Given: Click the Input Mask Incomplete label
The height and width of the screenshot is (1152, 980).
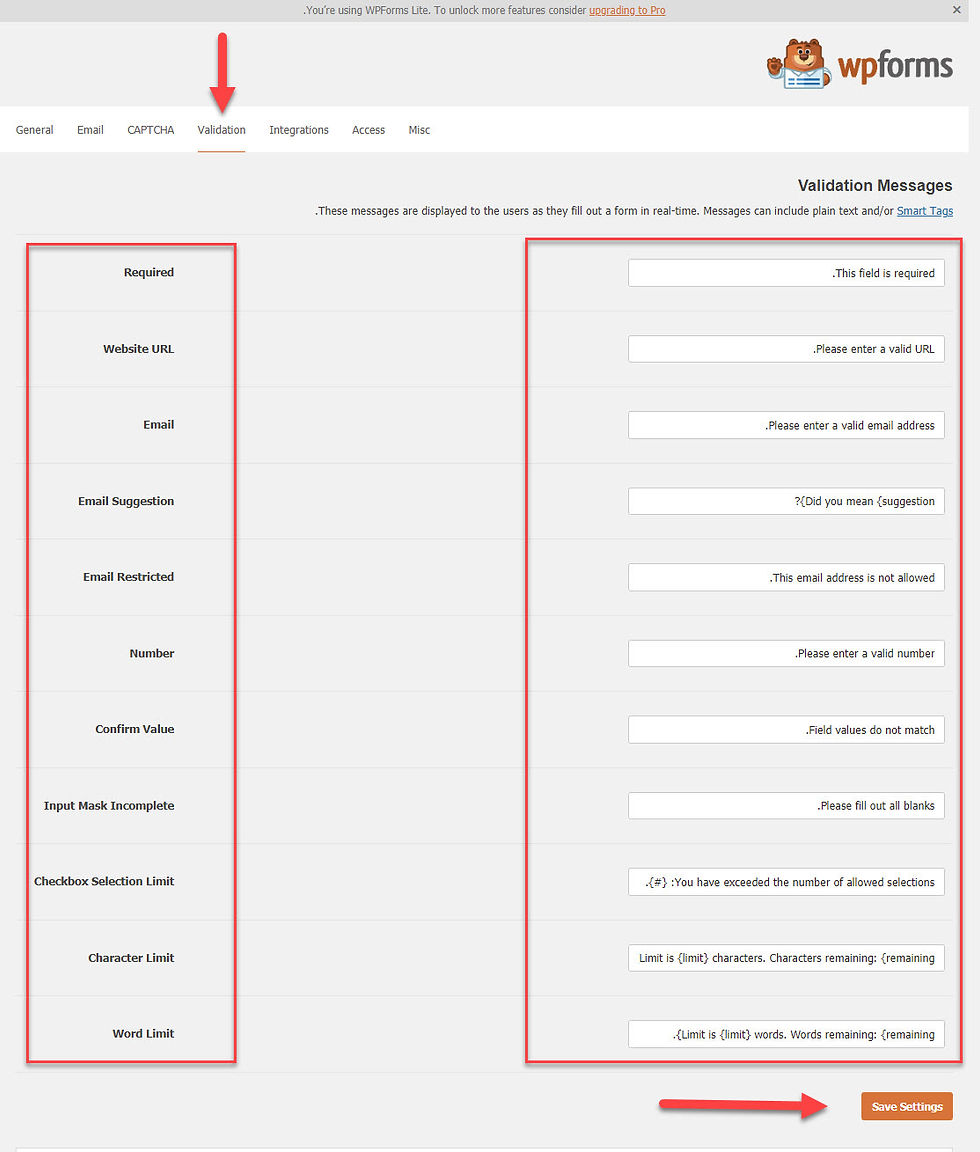Looking at the screenshot, I should pyautogui.click(x=109, y=805).
